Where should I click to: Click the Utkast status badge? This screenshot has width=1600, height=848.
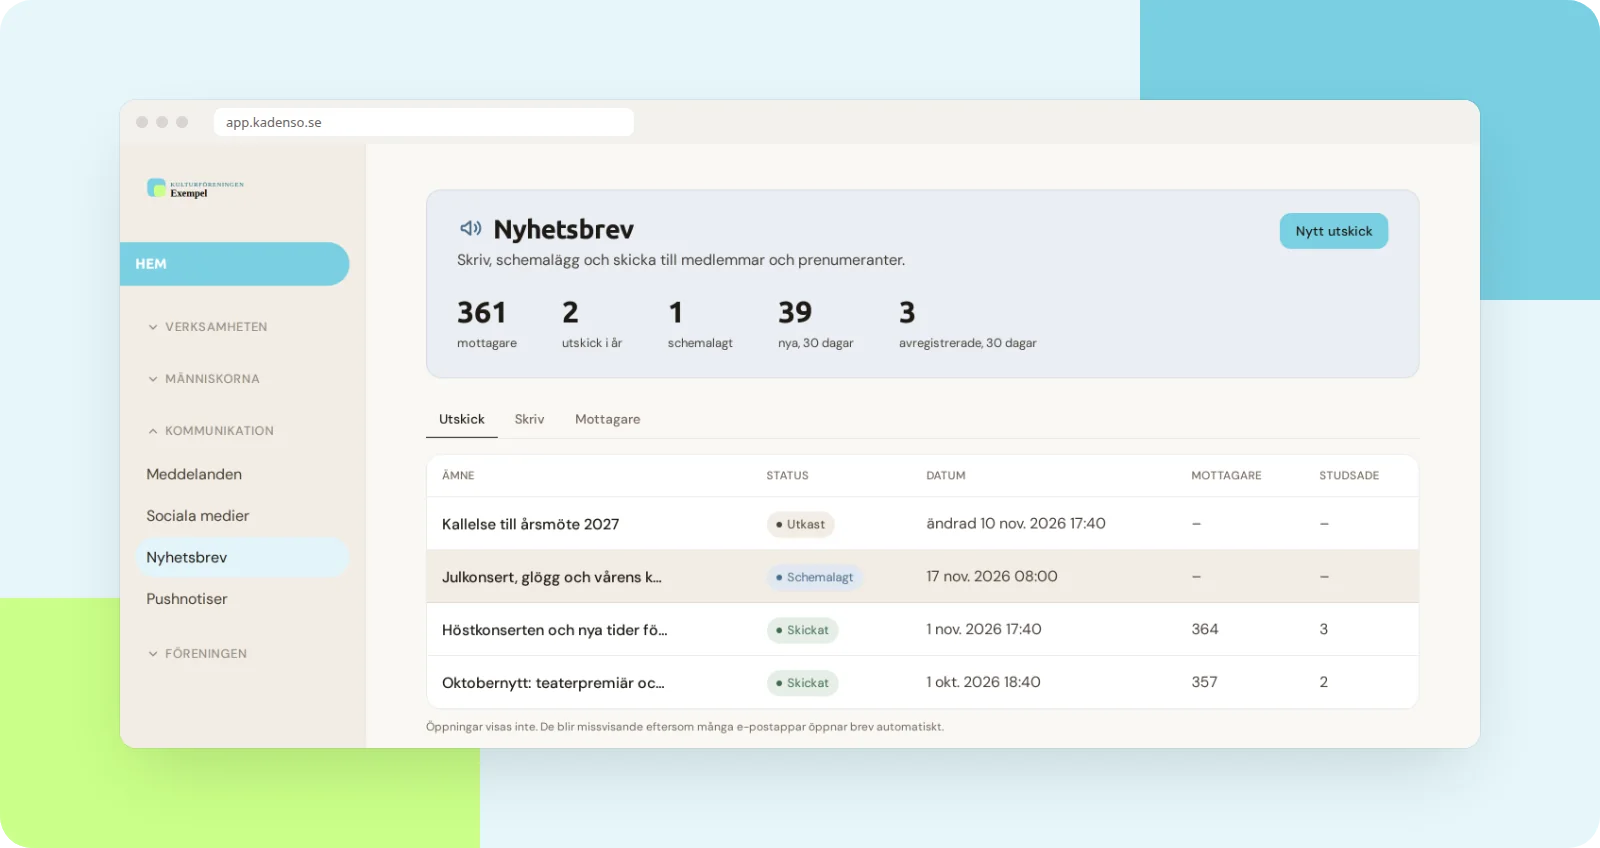(x=801, y=524)
